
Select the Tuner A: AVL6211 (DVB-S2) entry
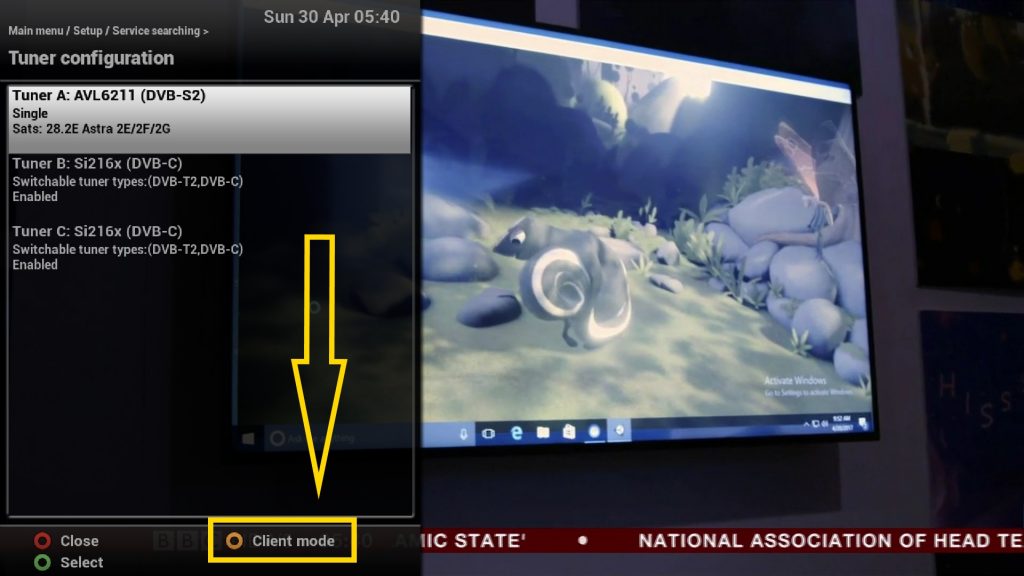(x=210, y=120)
